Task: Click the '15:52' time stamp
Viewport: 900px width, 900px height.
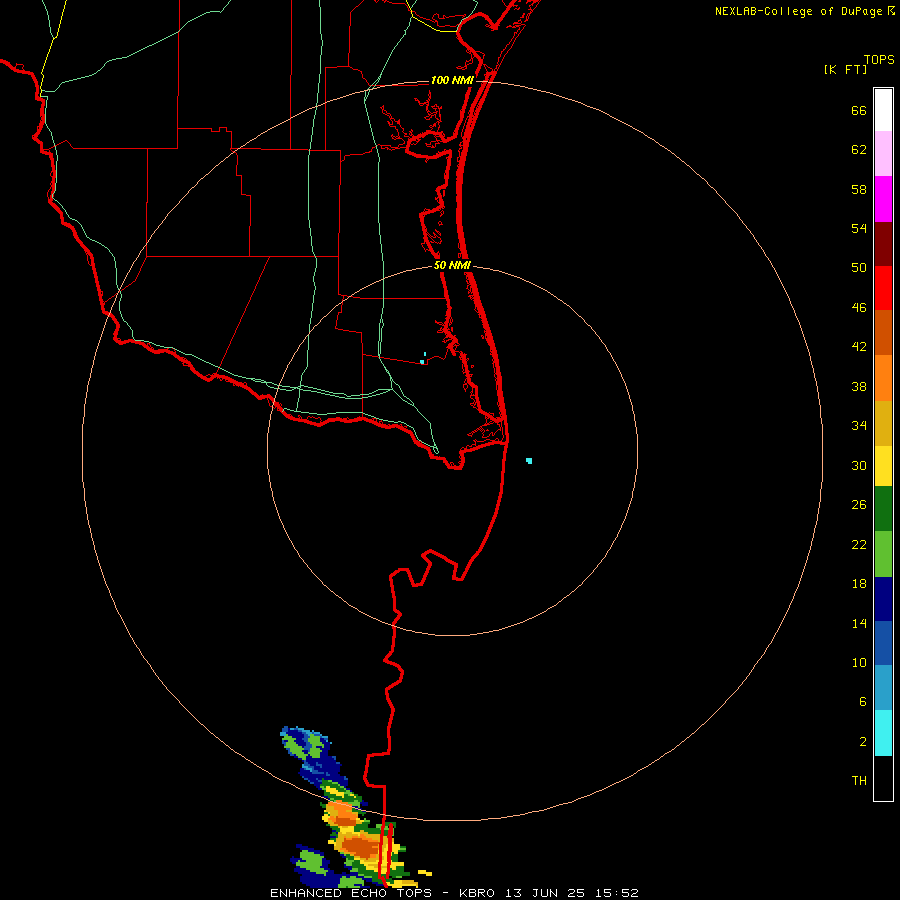Action: (616, 893)
